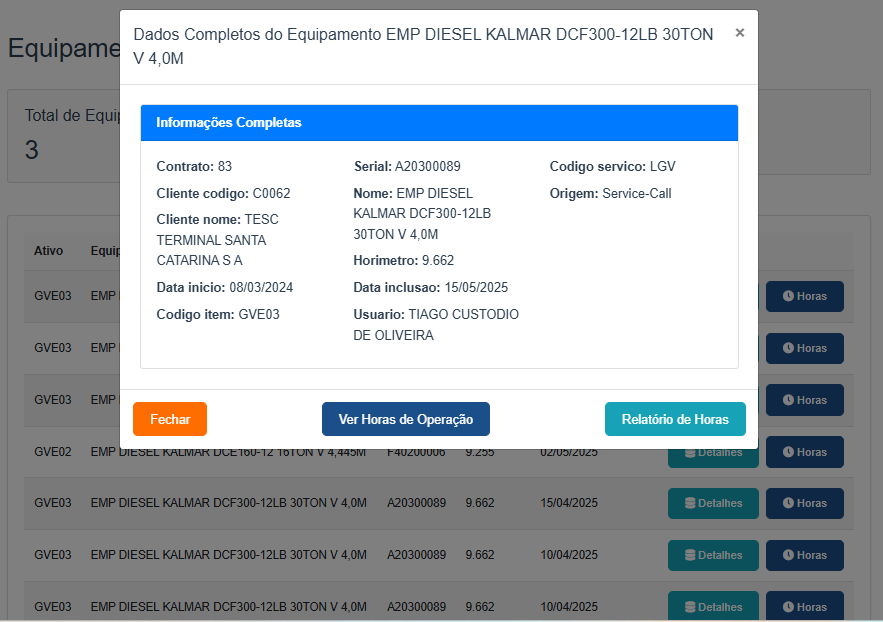Click the Ativo column header
Screen dimensions: 883x622
(48, 251)
